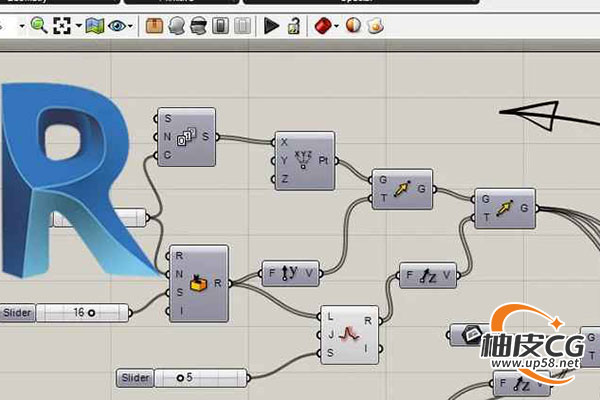Image resolution: width=600 pixels, height=400 pixels.
Task: Click the Slider label of the 5 slider
Action: [x=135, y=378]
